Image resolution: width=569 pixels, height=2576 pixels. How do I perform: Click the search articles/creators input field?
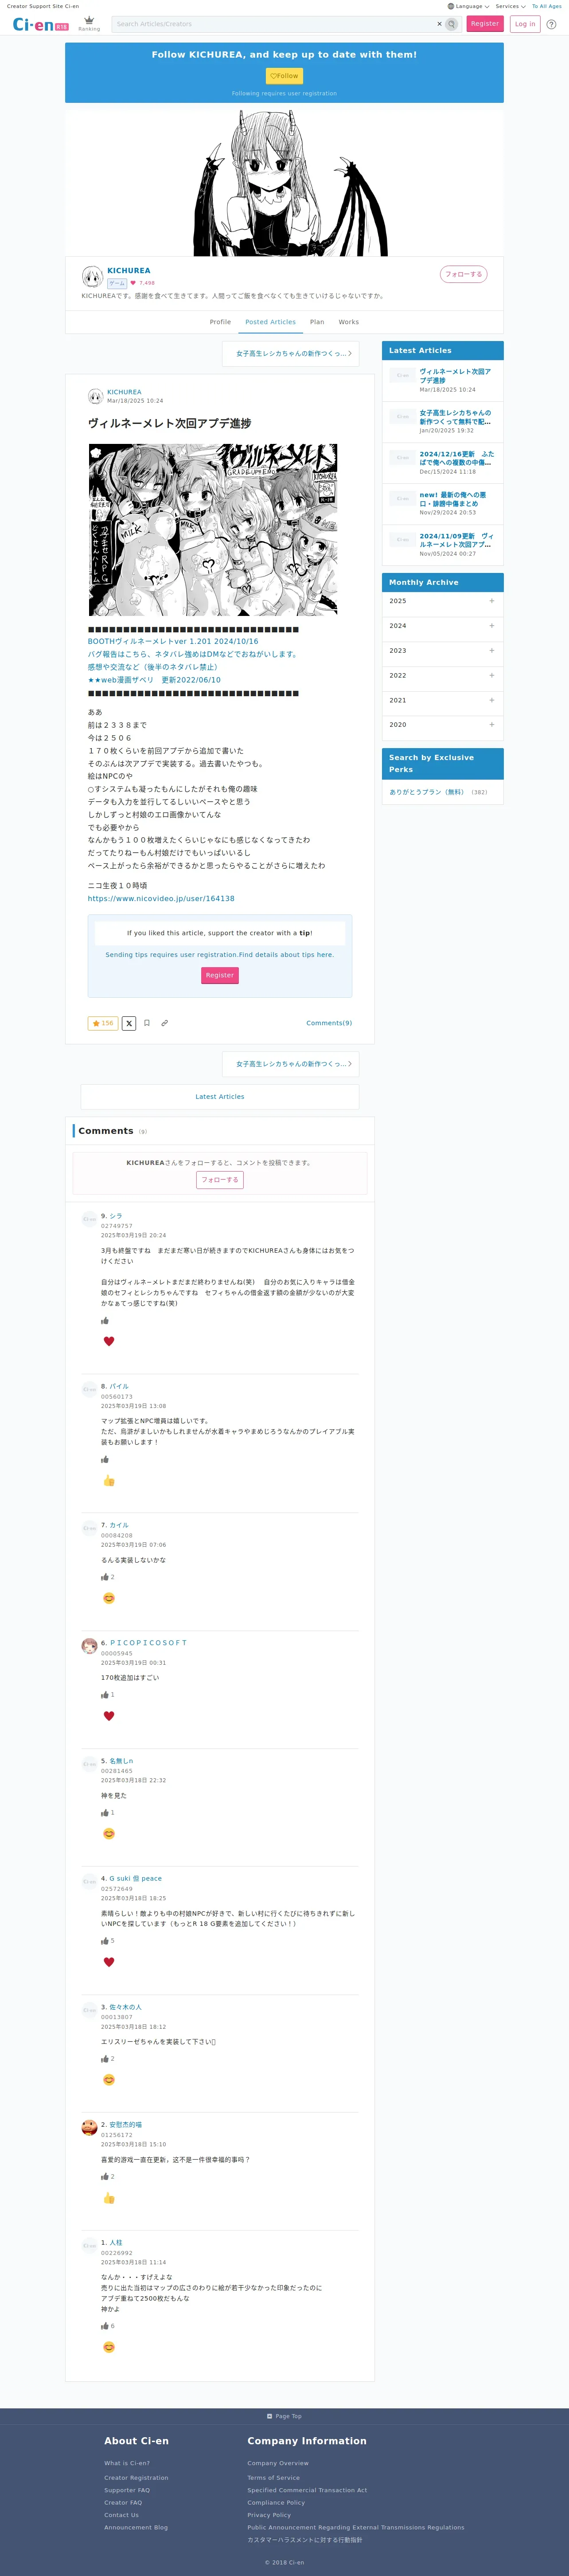pos(275,24)
